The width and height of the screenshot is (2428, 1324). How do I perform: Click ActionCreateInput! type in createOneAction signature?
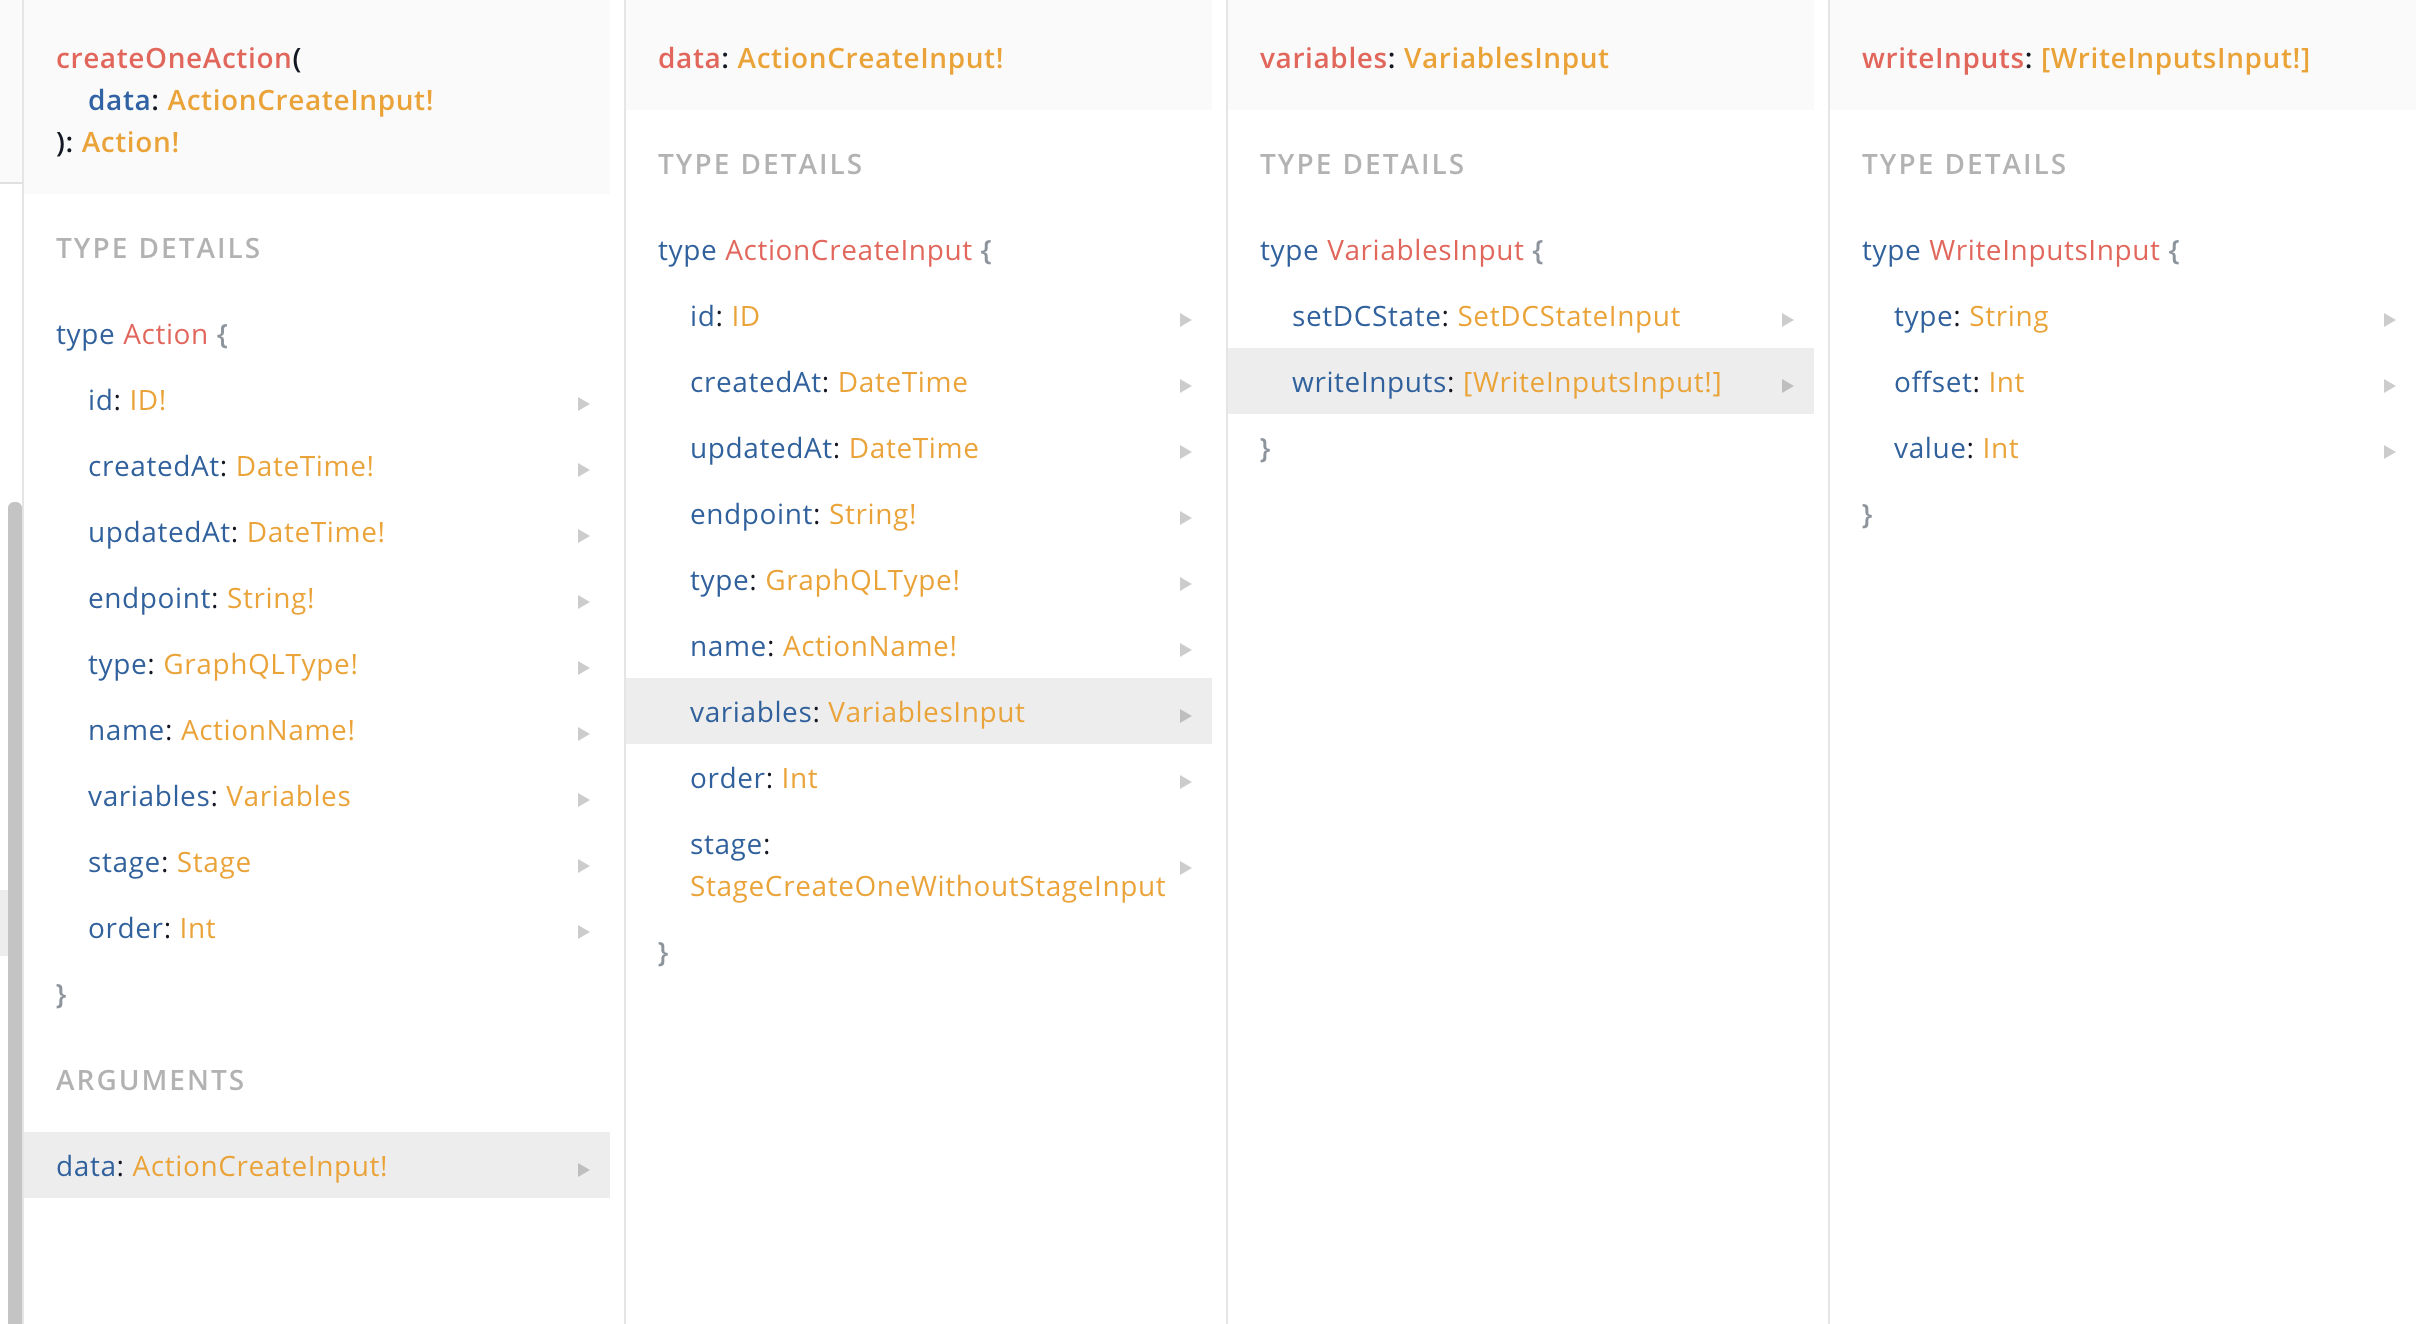[301, 100]
